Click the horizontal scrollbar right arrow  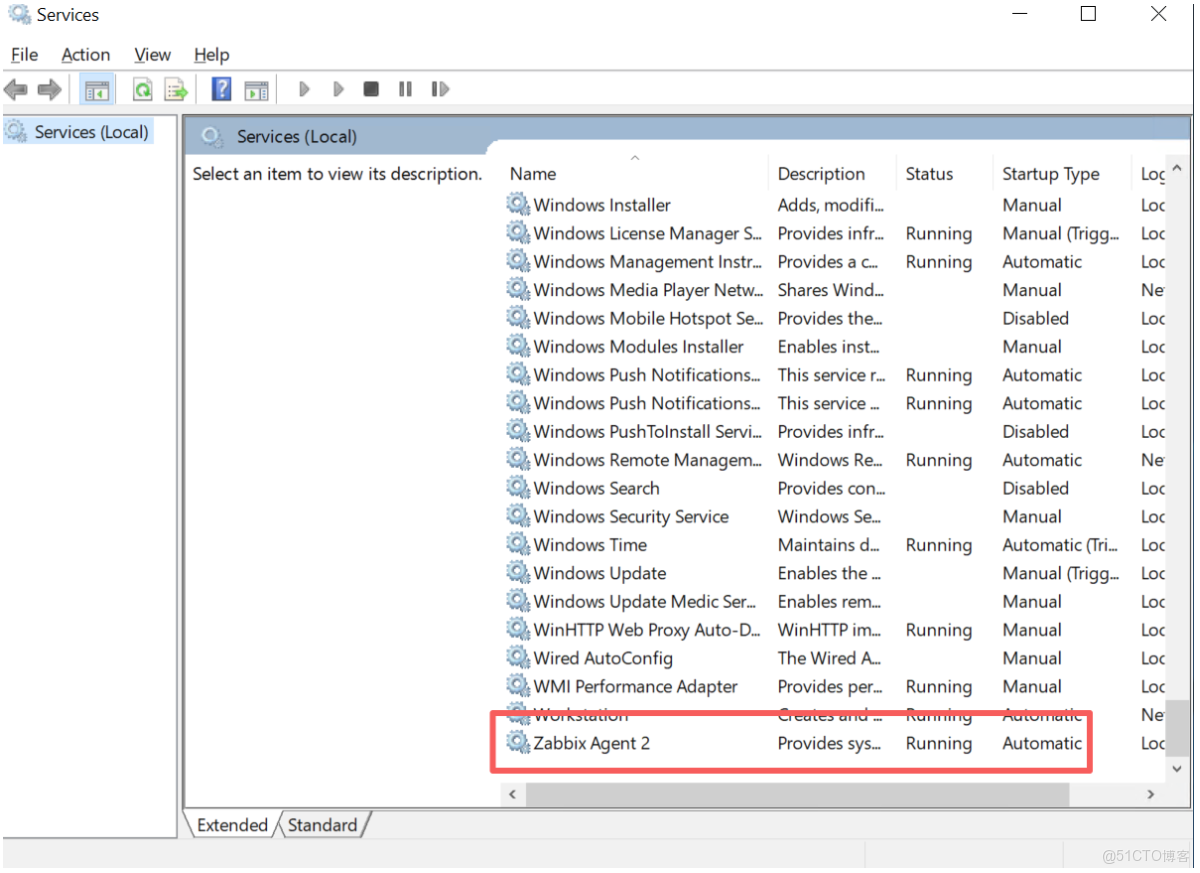(x=1151, y=794)
